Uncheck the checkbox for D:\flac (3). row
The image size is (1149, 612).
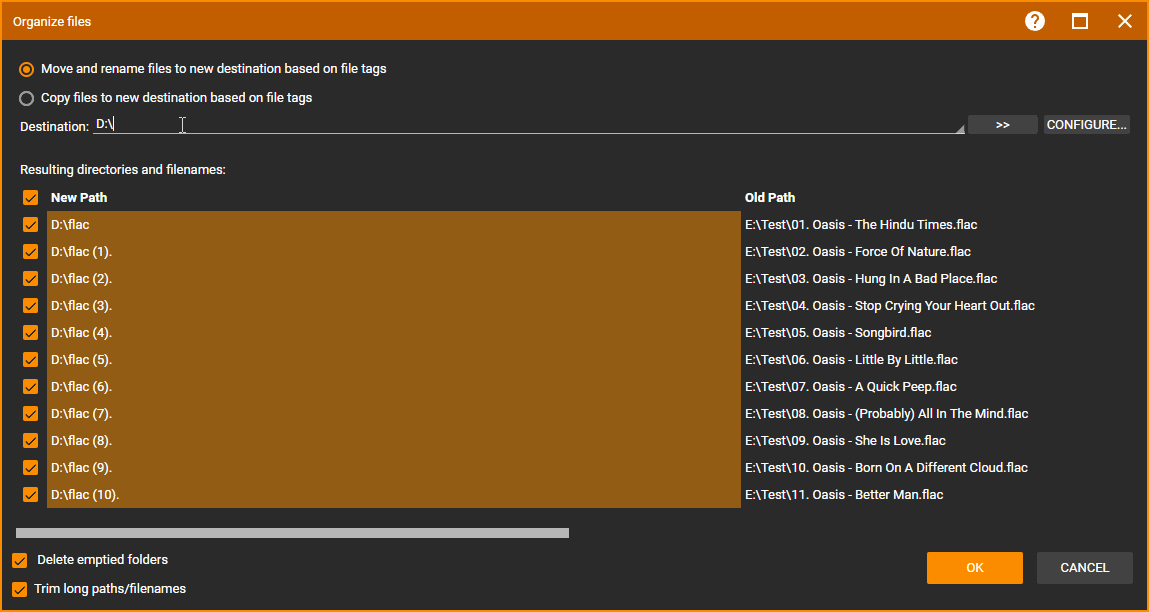point(30,306)
